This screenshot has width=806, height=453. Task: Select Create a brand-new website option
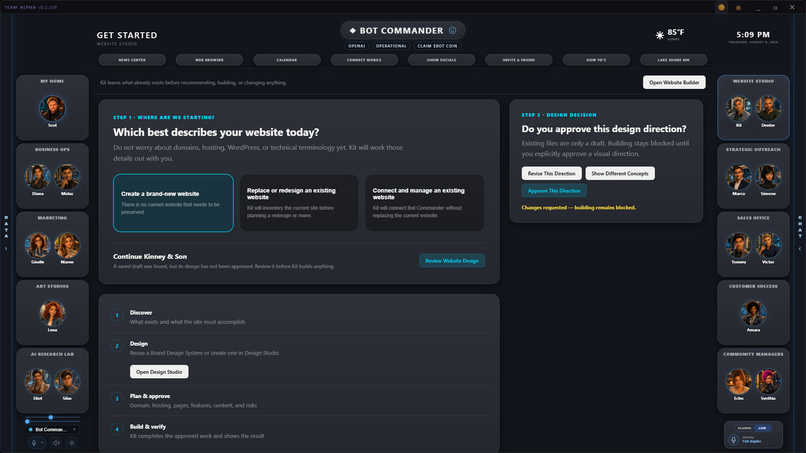(173, 203)
